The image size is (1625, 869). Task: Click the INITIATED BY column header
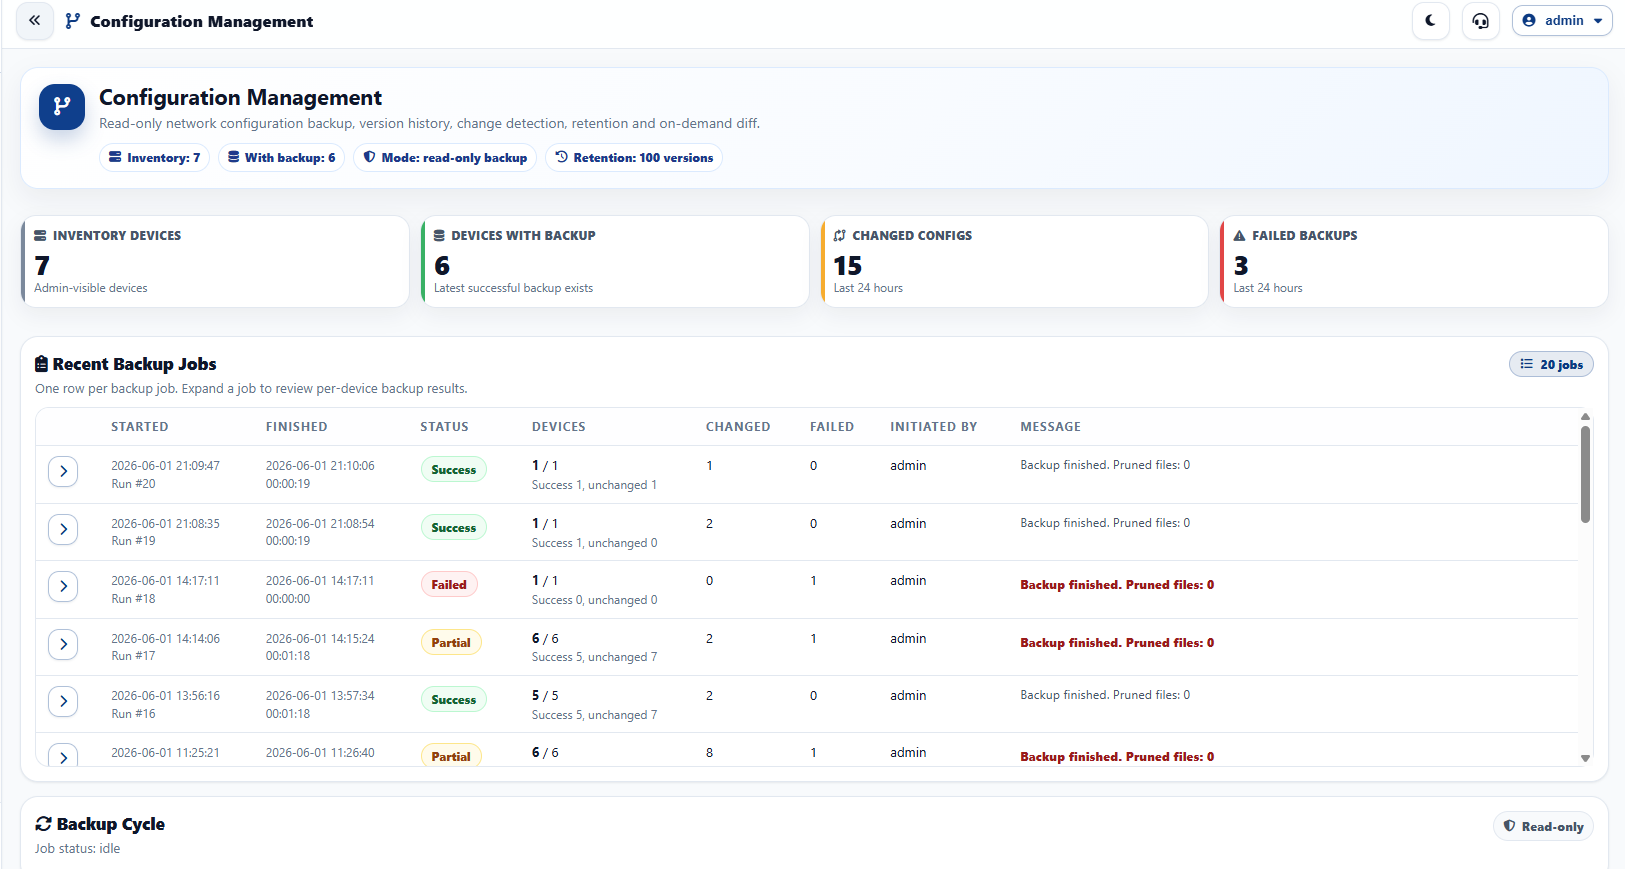pos(934,427)
